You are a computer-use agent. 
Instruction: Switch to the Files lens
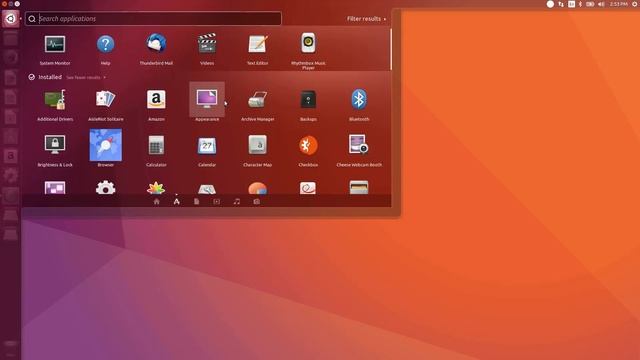tap(196, 202)
